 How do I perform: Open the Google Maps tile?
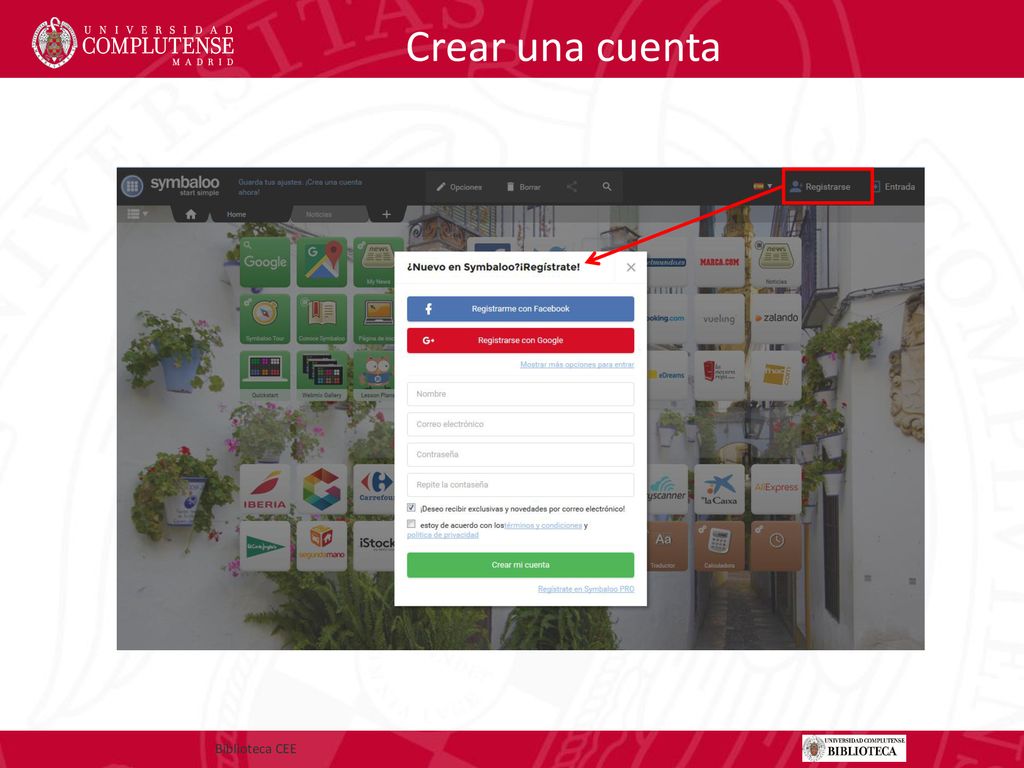click(x=321, y=262)
